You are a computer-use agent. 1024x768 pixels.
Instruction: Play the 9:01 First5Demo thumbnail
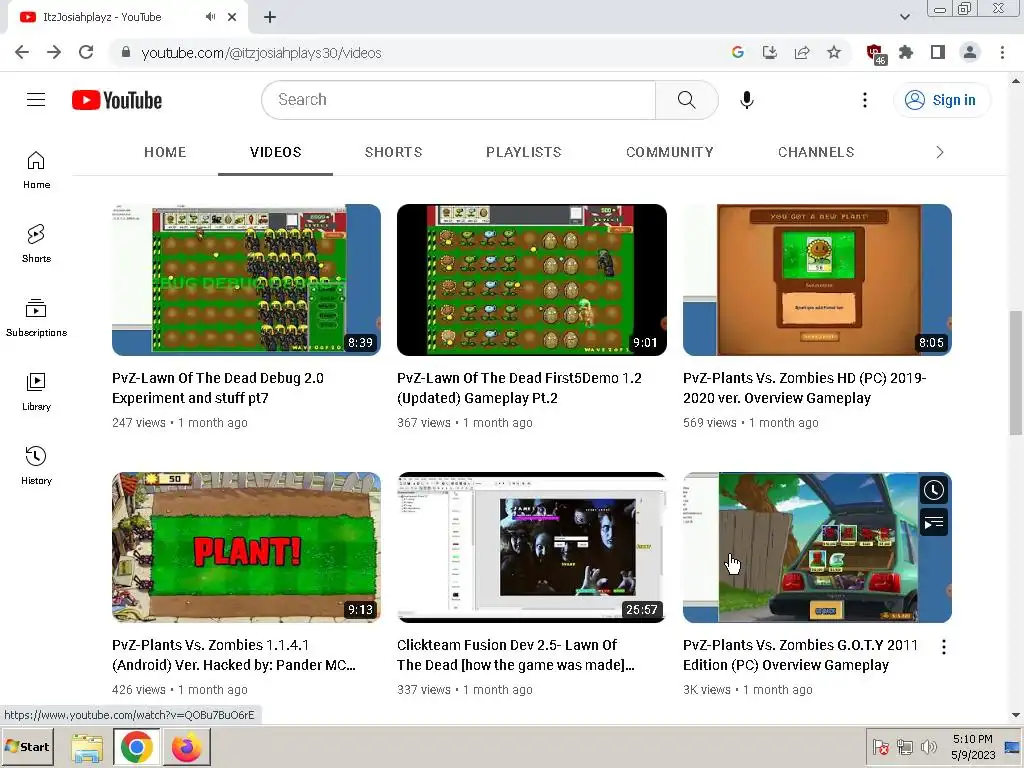click(x=532, y=280)
